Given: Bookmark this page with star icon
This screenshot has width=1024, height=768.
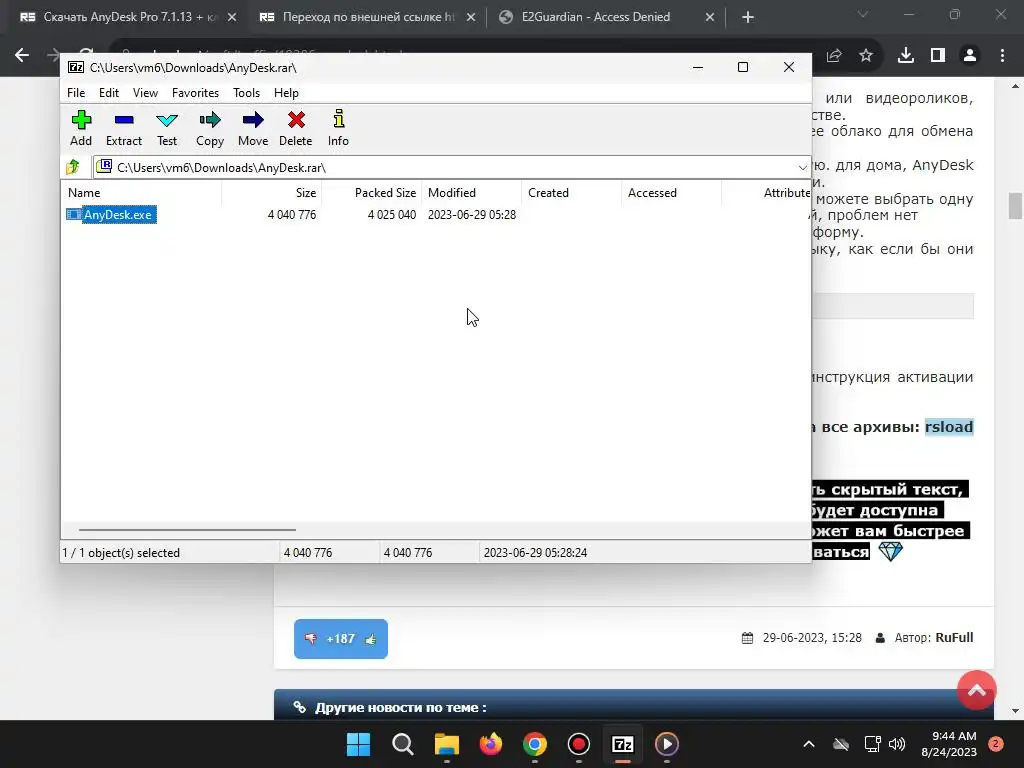Looking at the screenshot, I should (x=866, y=56).
